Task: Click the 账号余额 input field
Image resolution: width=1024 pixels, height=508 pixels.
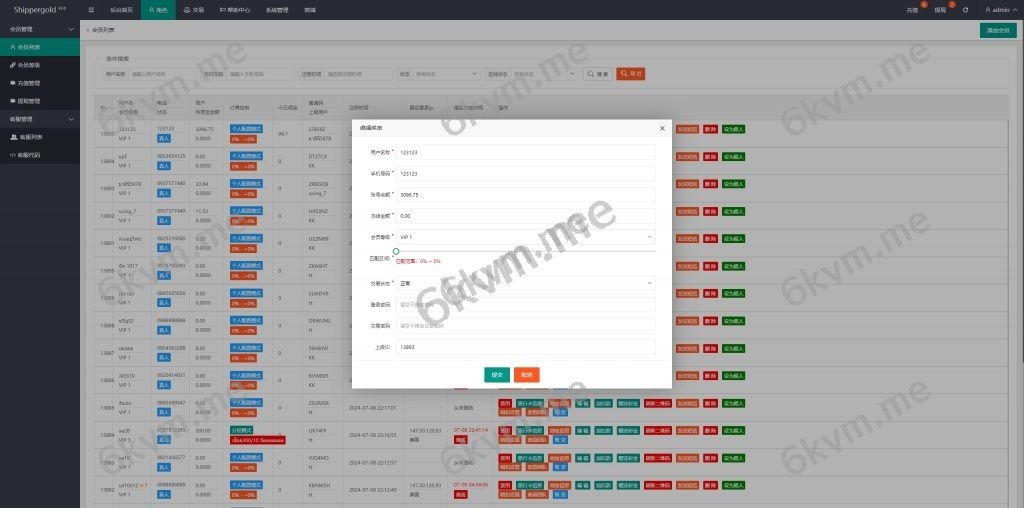Action: [x=525, y=194]
